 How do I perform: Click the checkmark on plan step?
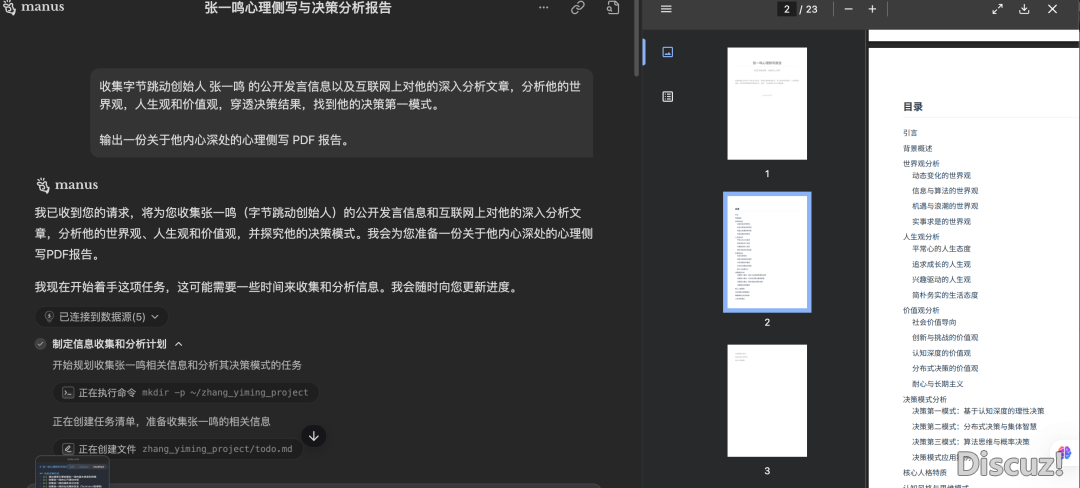pyautogui.click(x=41, y=344)
